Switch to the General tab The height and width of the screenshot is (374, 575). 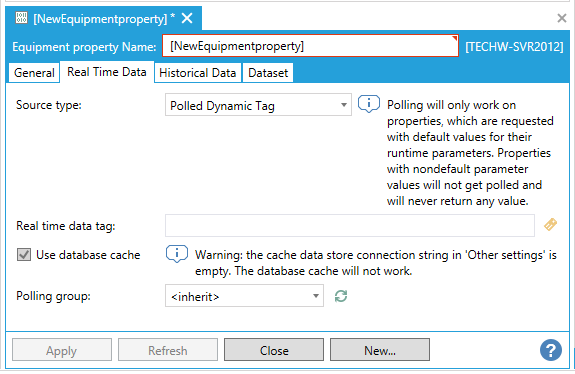(34, 73)
